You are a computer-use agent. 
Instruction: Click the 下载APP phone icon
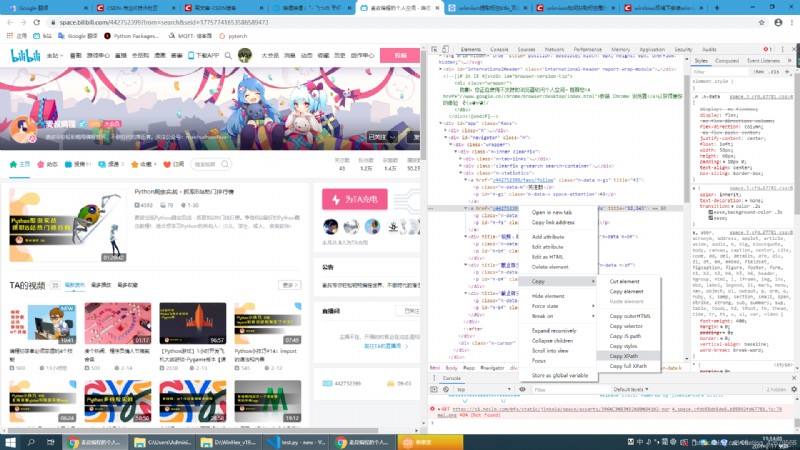pos(191,55)
